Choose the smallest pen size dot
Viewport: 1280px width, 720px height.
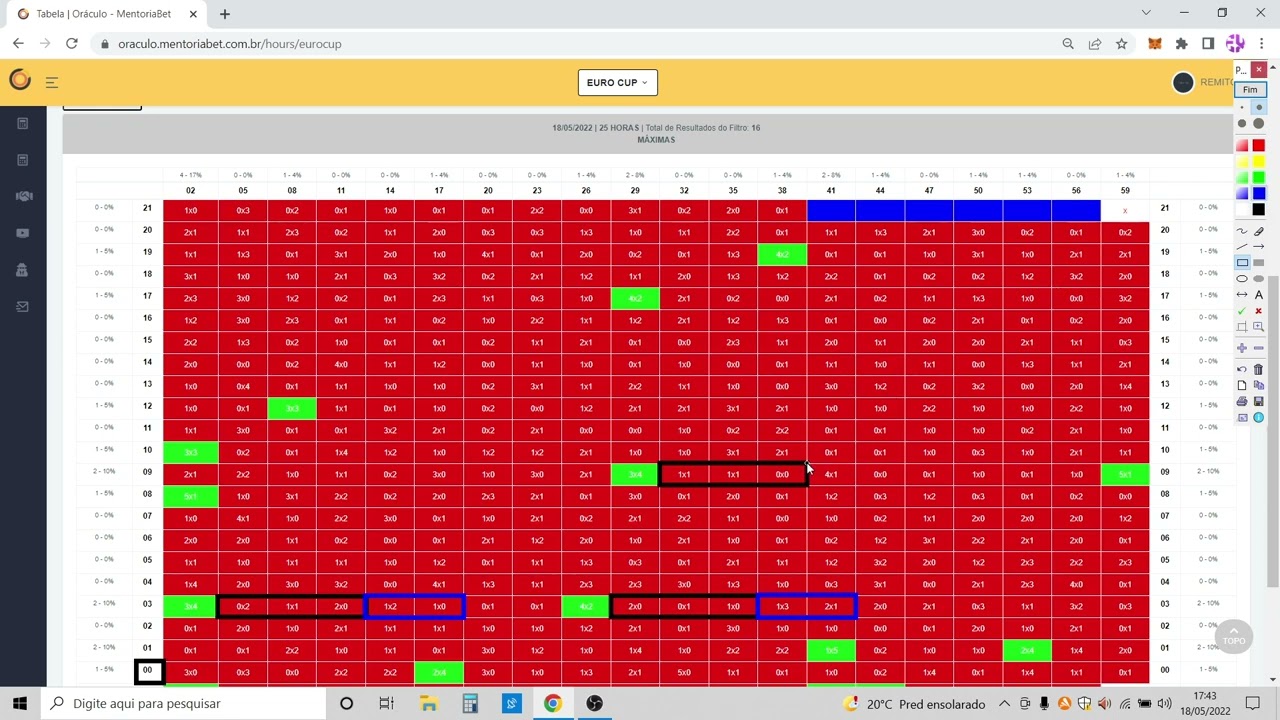pos(1242,107)
